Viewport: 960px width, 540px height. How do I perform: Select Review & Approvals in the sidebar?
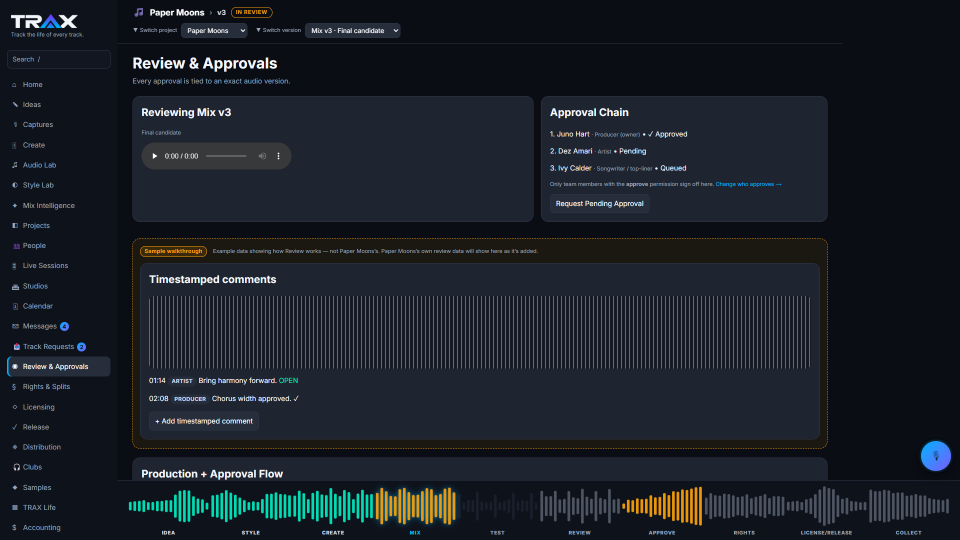coord(59,367)
